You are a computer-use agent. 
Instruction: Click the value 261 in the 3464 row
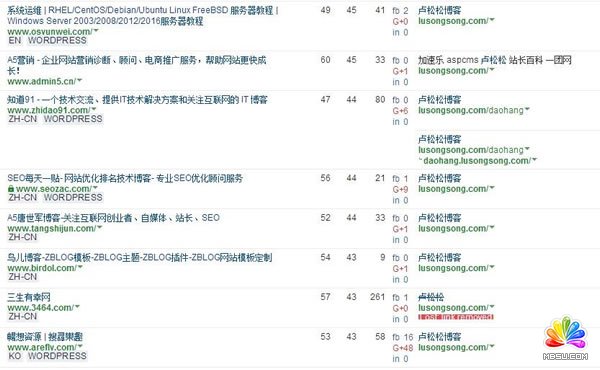[x=377, y=297]
